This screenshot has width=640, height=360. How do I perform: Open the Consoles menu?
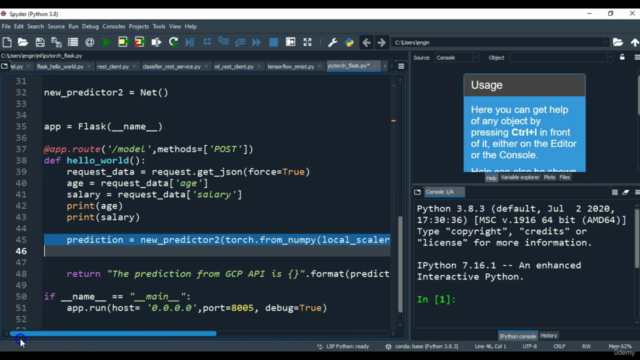(114, 27)
